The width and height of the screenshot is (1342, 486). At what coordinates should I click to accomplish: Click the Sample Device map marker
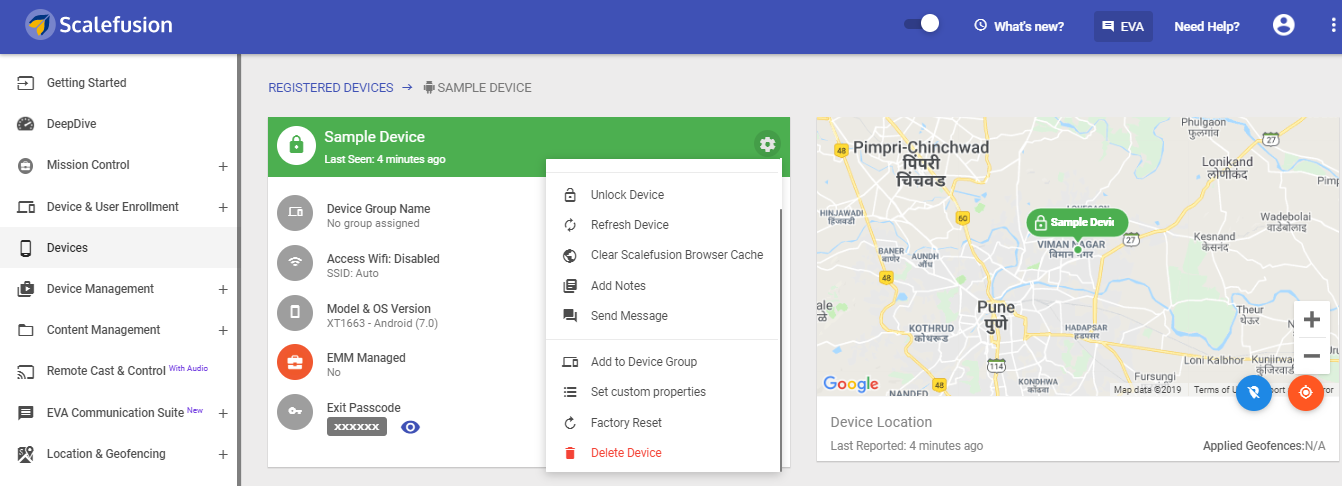click(1077, 223)
